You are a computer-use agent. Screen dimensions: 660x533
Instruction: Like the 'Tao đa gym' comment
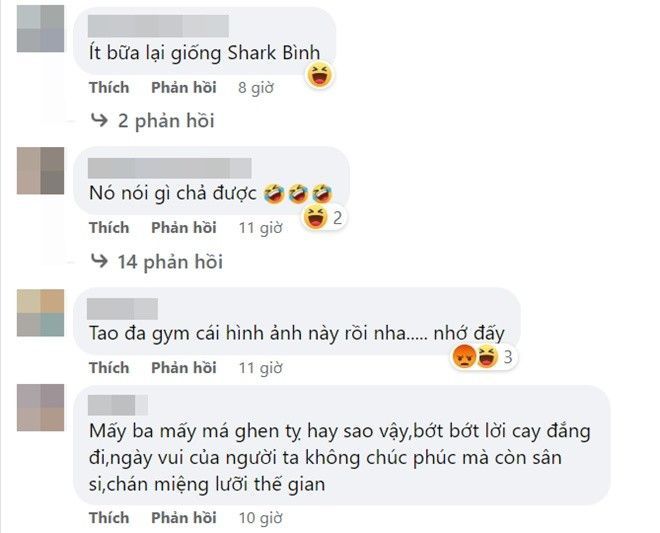[x=109, y=368]
